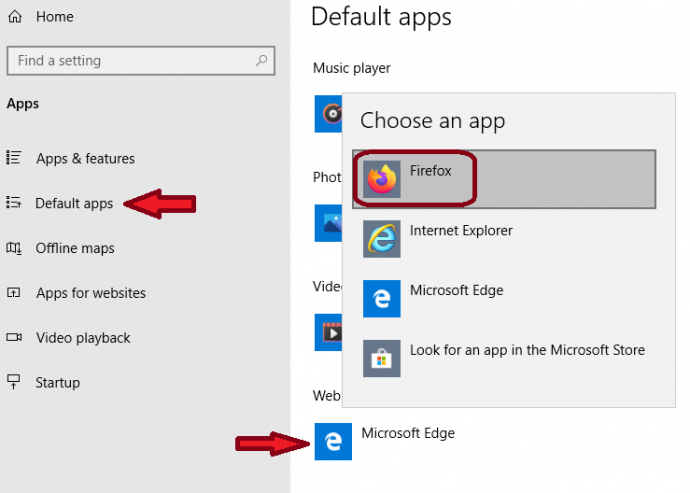The image size is (690, 493).
Task: Open Startup settings
Action: click(58, 383)
